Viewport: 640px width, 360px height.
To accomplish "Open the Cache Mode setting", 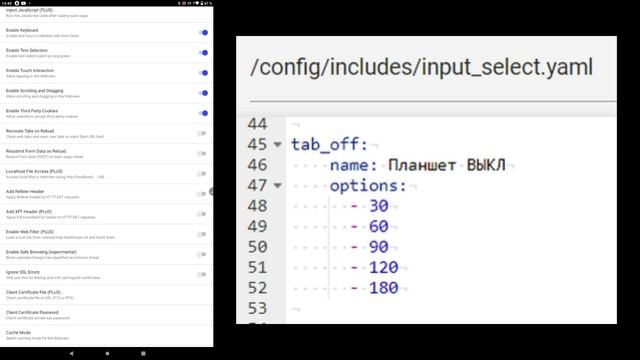I will pos(107,335).
